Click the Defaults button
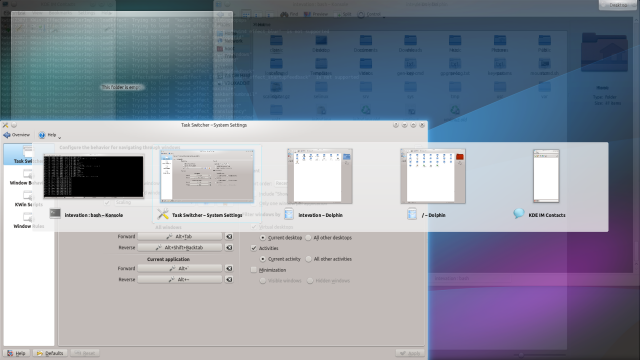Viewport: 640px width, 360px height. coord(50,353)
